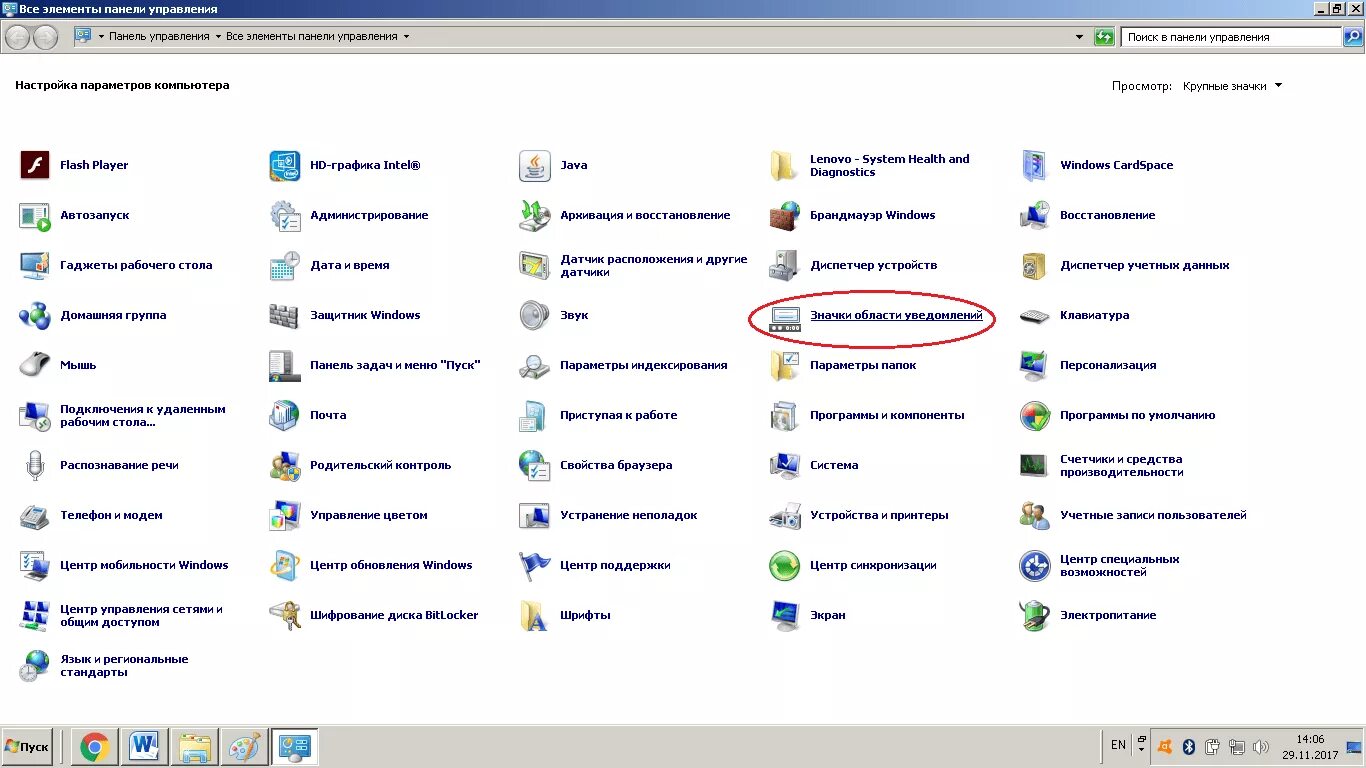Click the Домашняя группа spheres icon
This screenshot has height=768, width=1366.
(x=35, y=315)
